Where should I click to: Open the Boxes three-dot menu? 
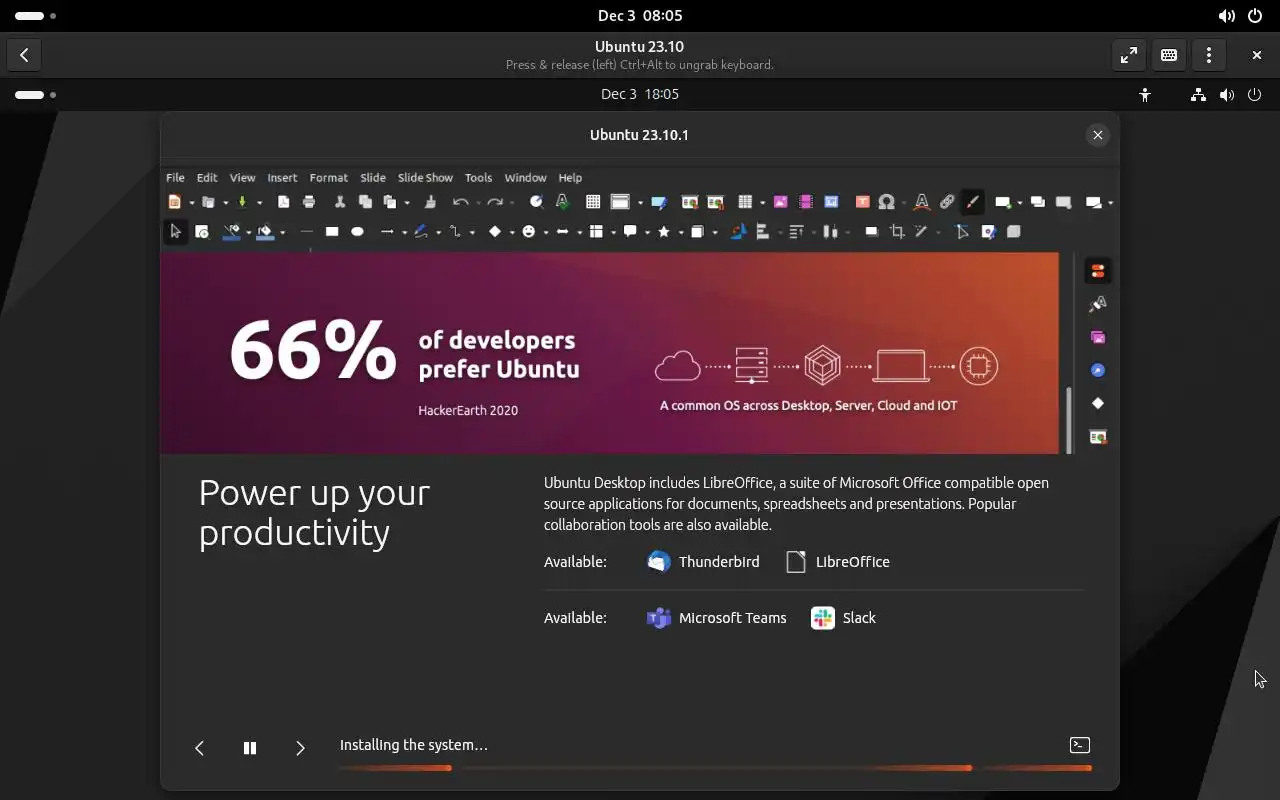click(x=1209, y=55)
